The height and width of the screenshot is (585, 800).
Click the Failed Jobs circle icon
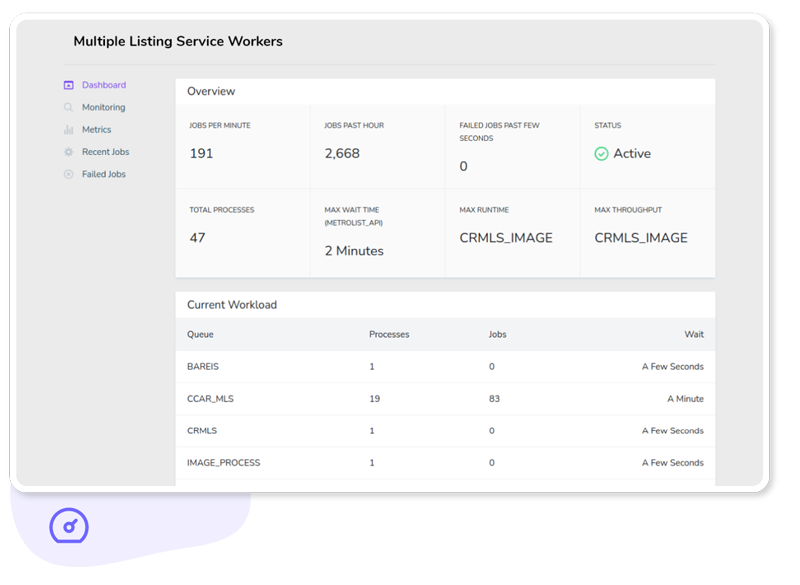pos(69,173)
